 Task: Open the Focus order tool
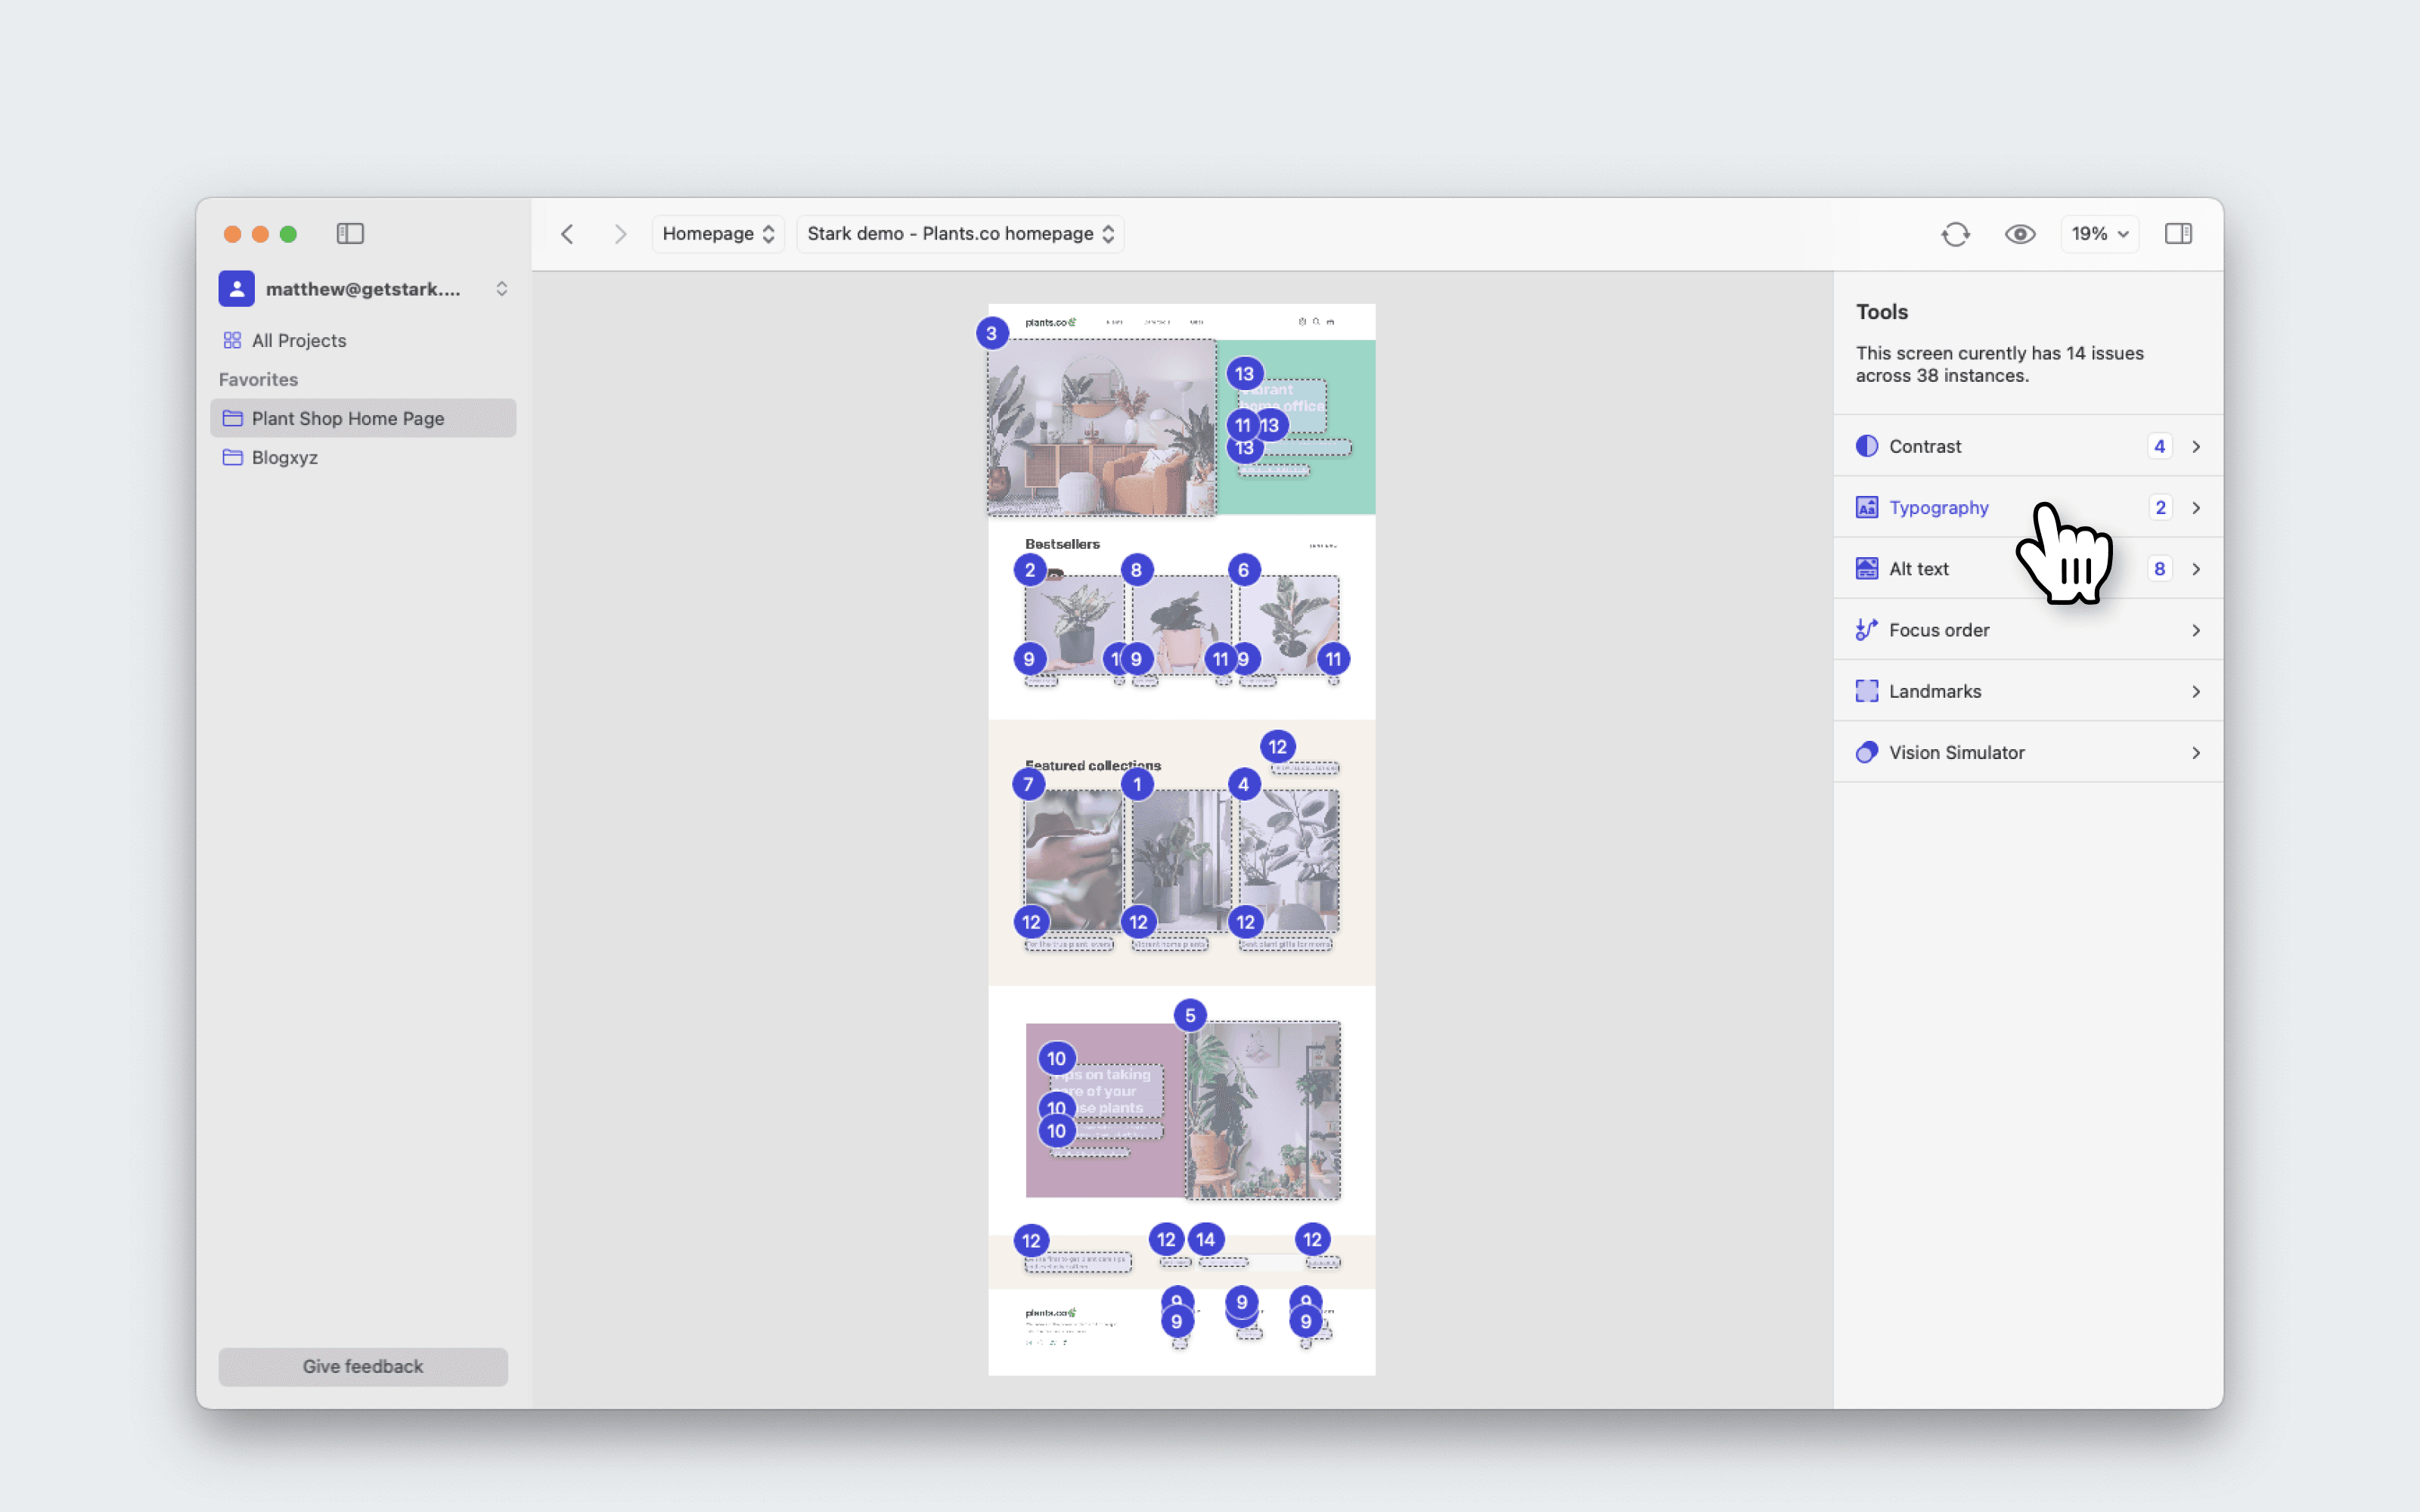2028,630
